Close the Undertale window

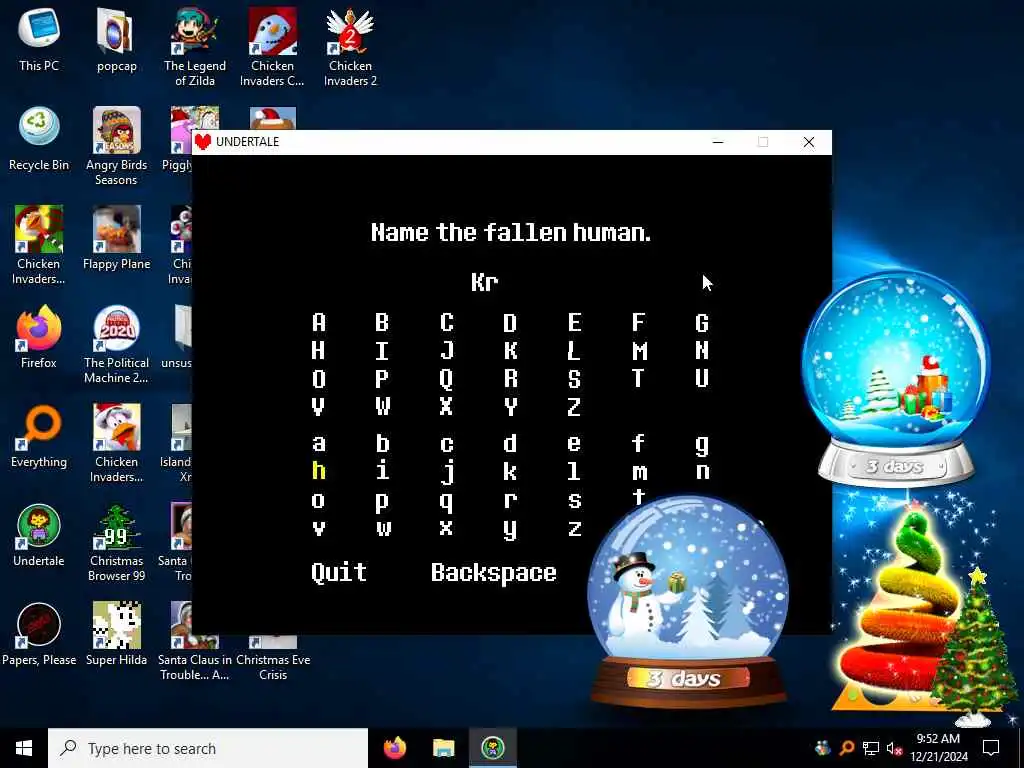pos(808,142)
